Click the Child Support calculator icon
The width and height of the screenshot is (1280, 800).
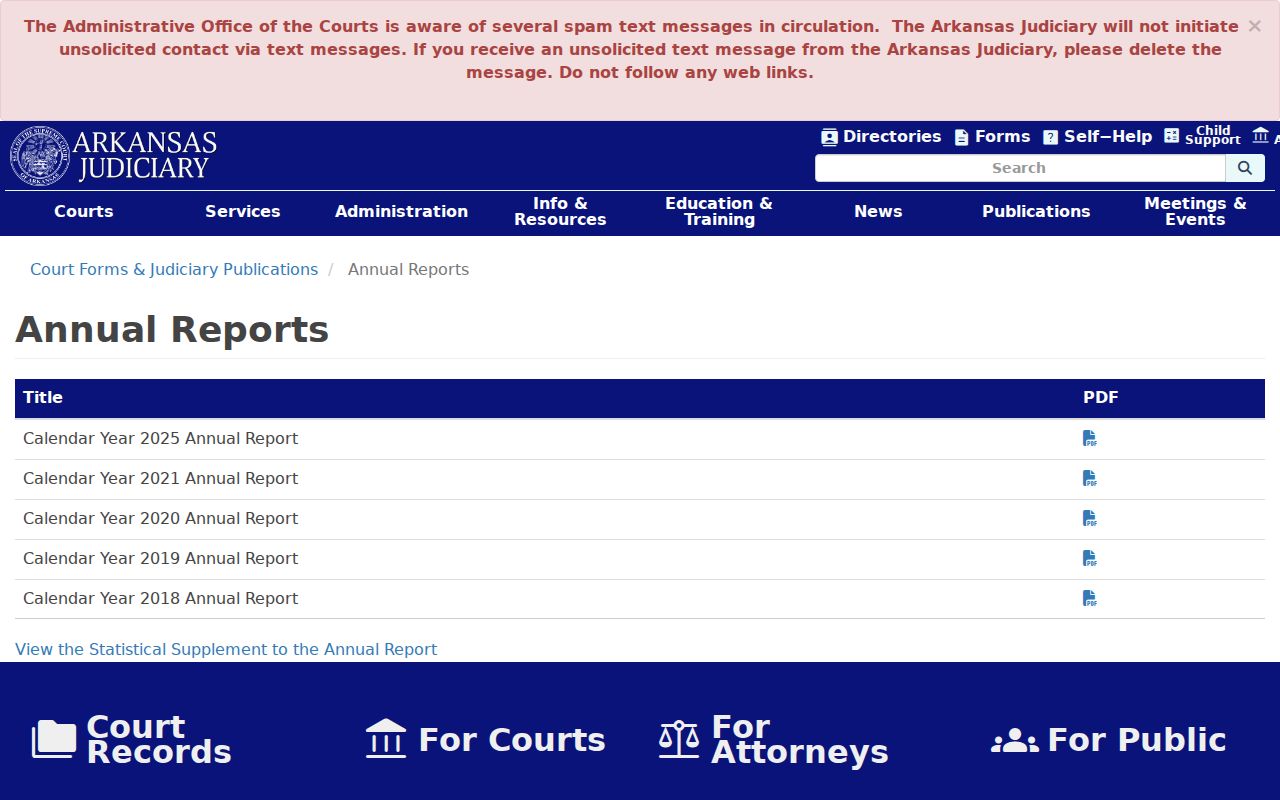1172,136
